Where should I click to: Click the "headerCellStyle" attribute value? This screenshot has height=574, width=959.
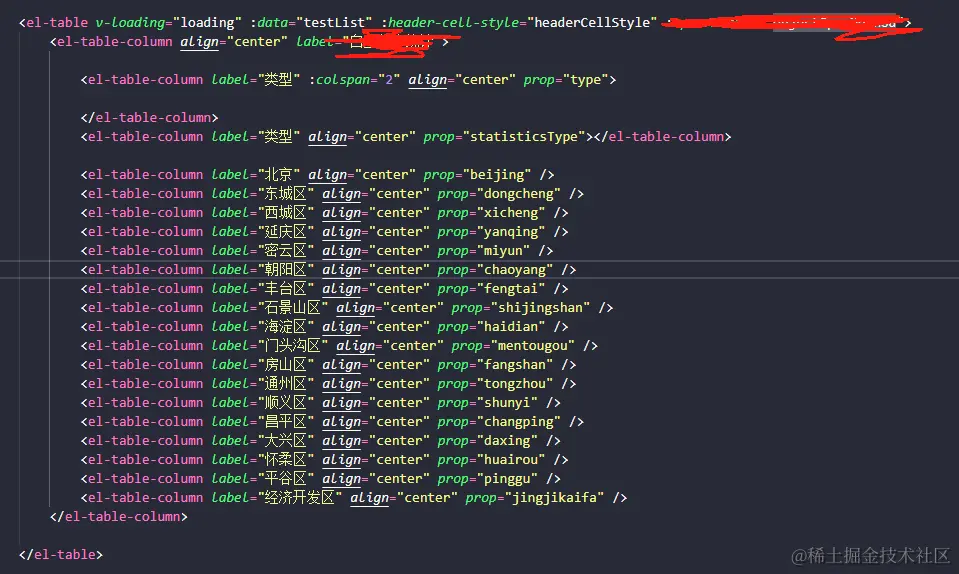click(591, 23)
